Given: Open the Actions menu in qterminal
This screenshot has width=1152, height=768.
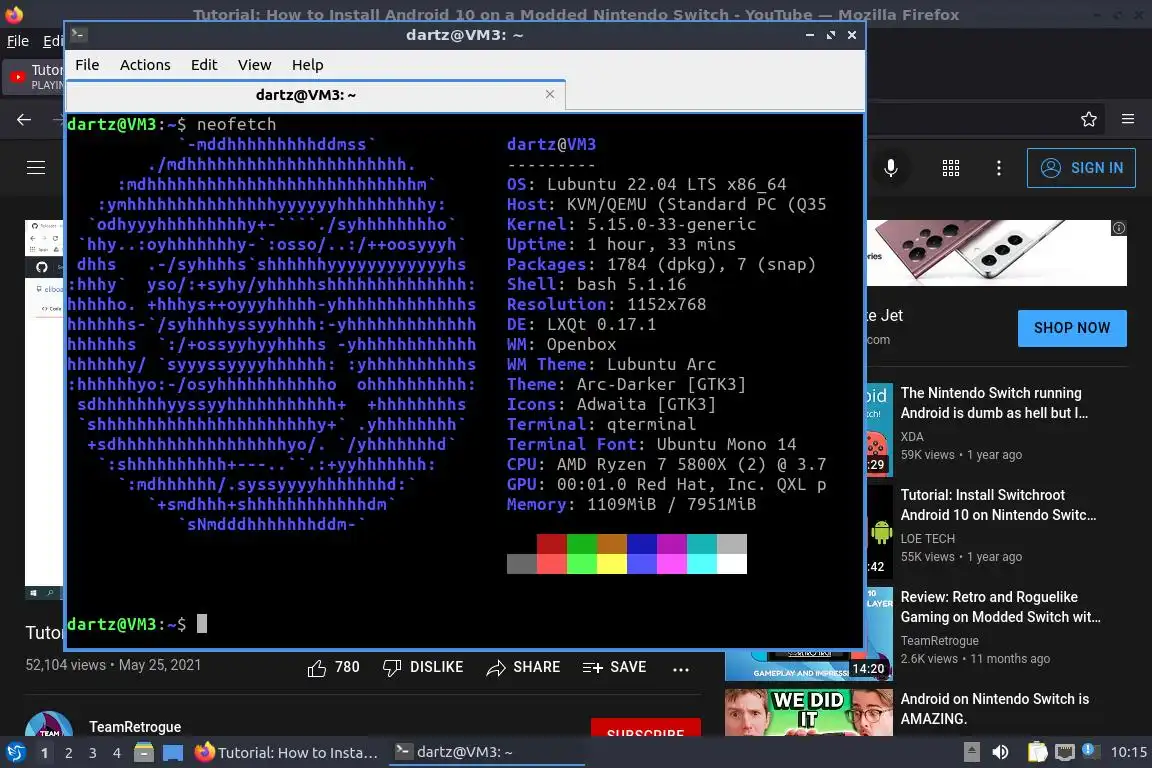Looking at the screenshot, I should (145, 65).
